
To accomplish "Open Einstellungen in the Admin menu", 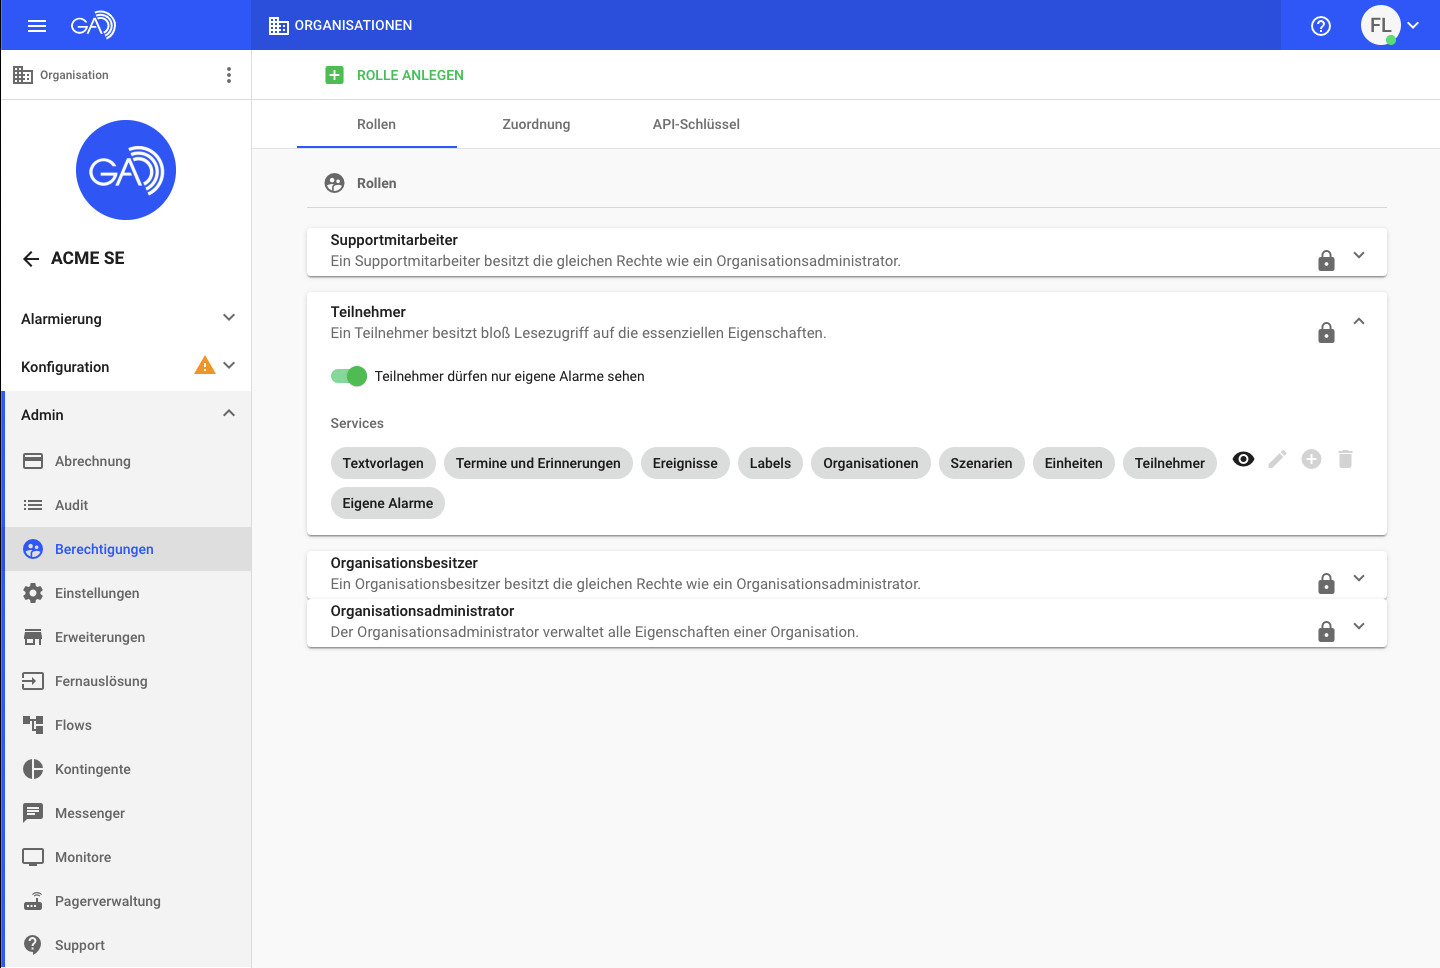I will click(x=97, y=593).
